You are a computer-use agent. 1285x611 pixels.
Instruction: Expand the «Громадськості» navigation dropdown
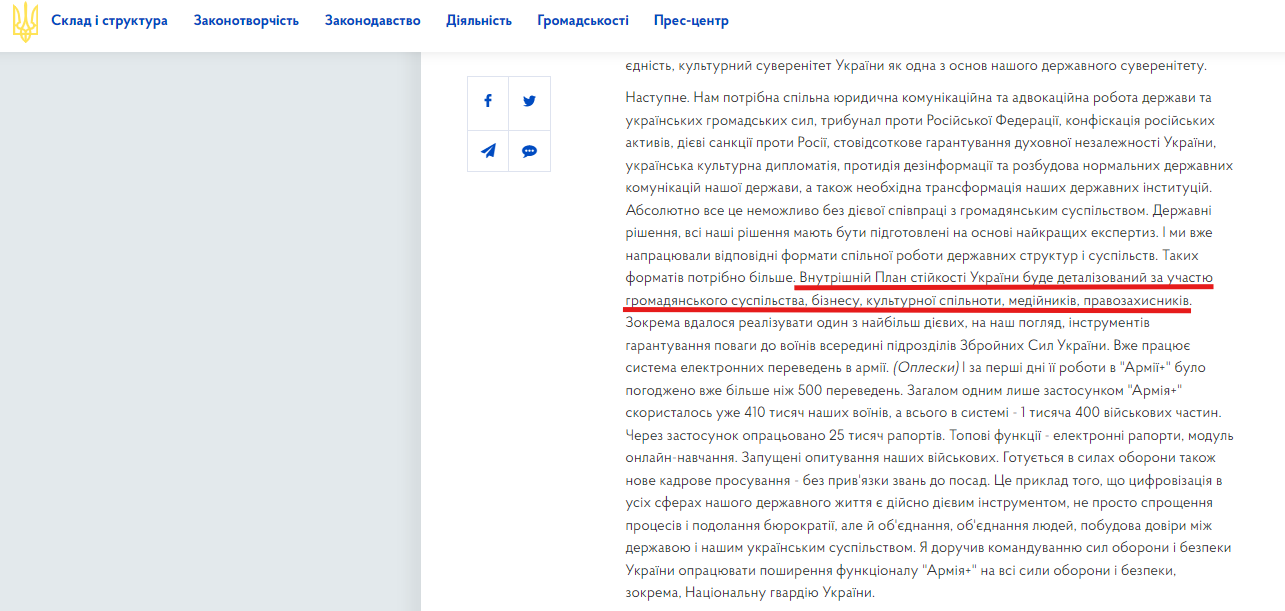(x=580, y=18)
